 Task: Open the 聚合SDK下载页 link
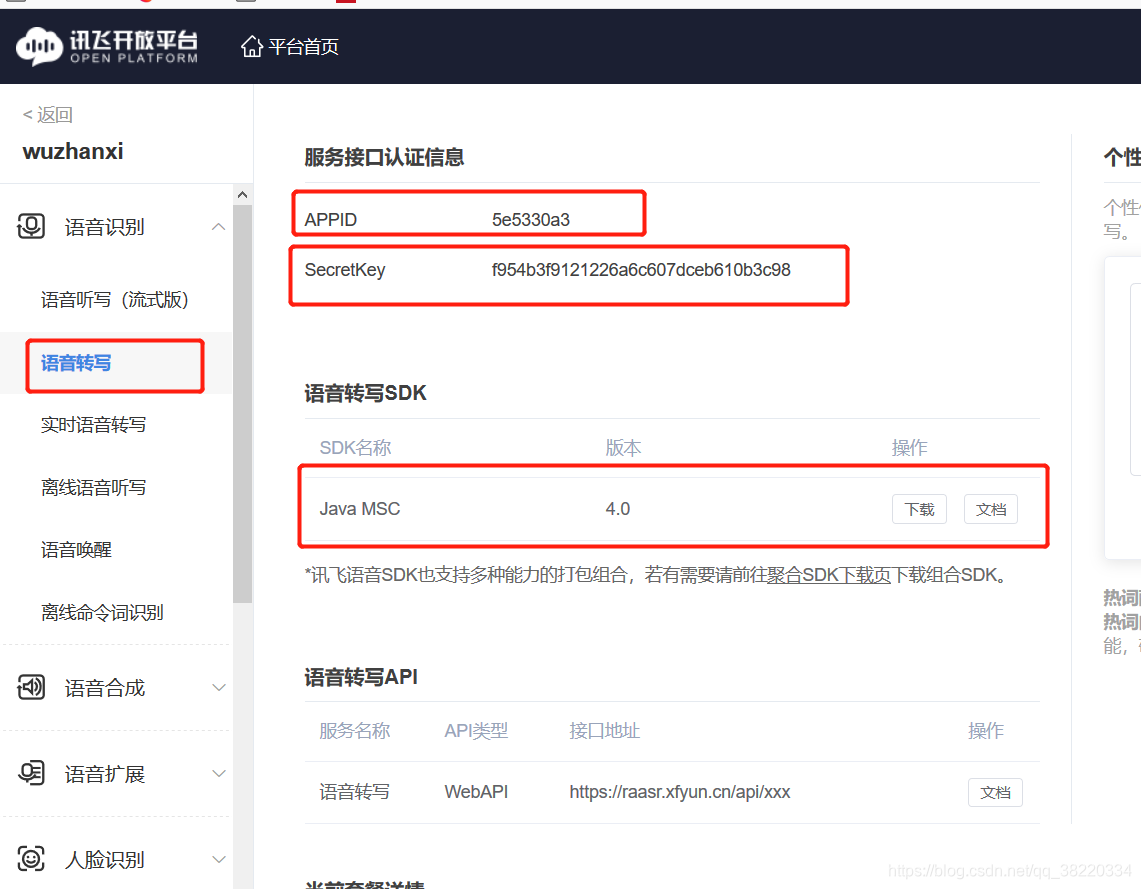coord(829,575)
